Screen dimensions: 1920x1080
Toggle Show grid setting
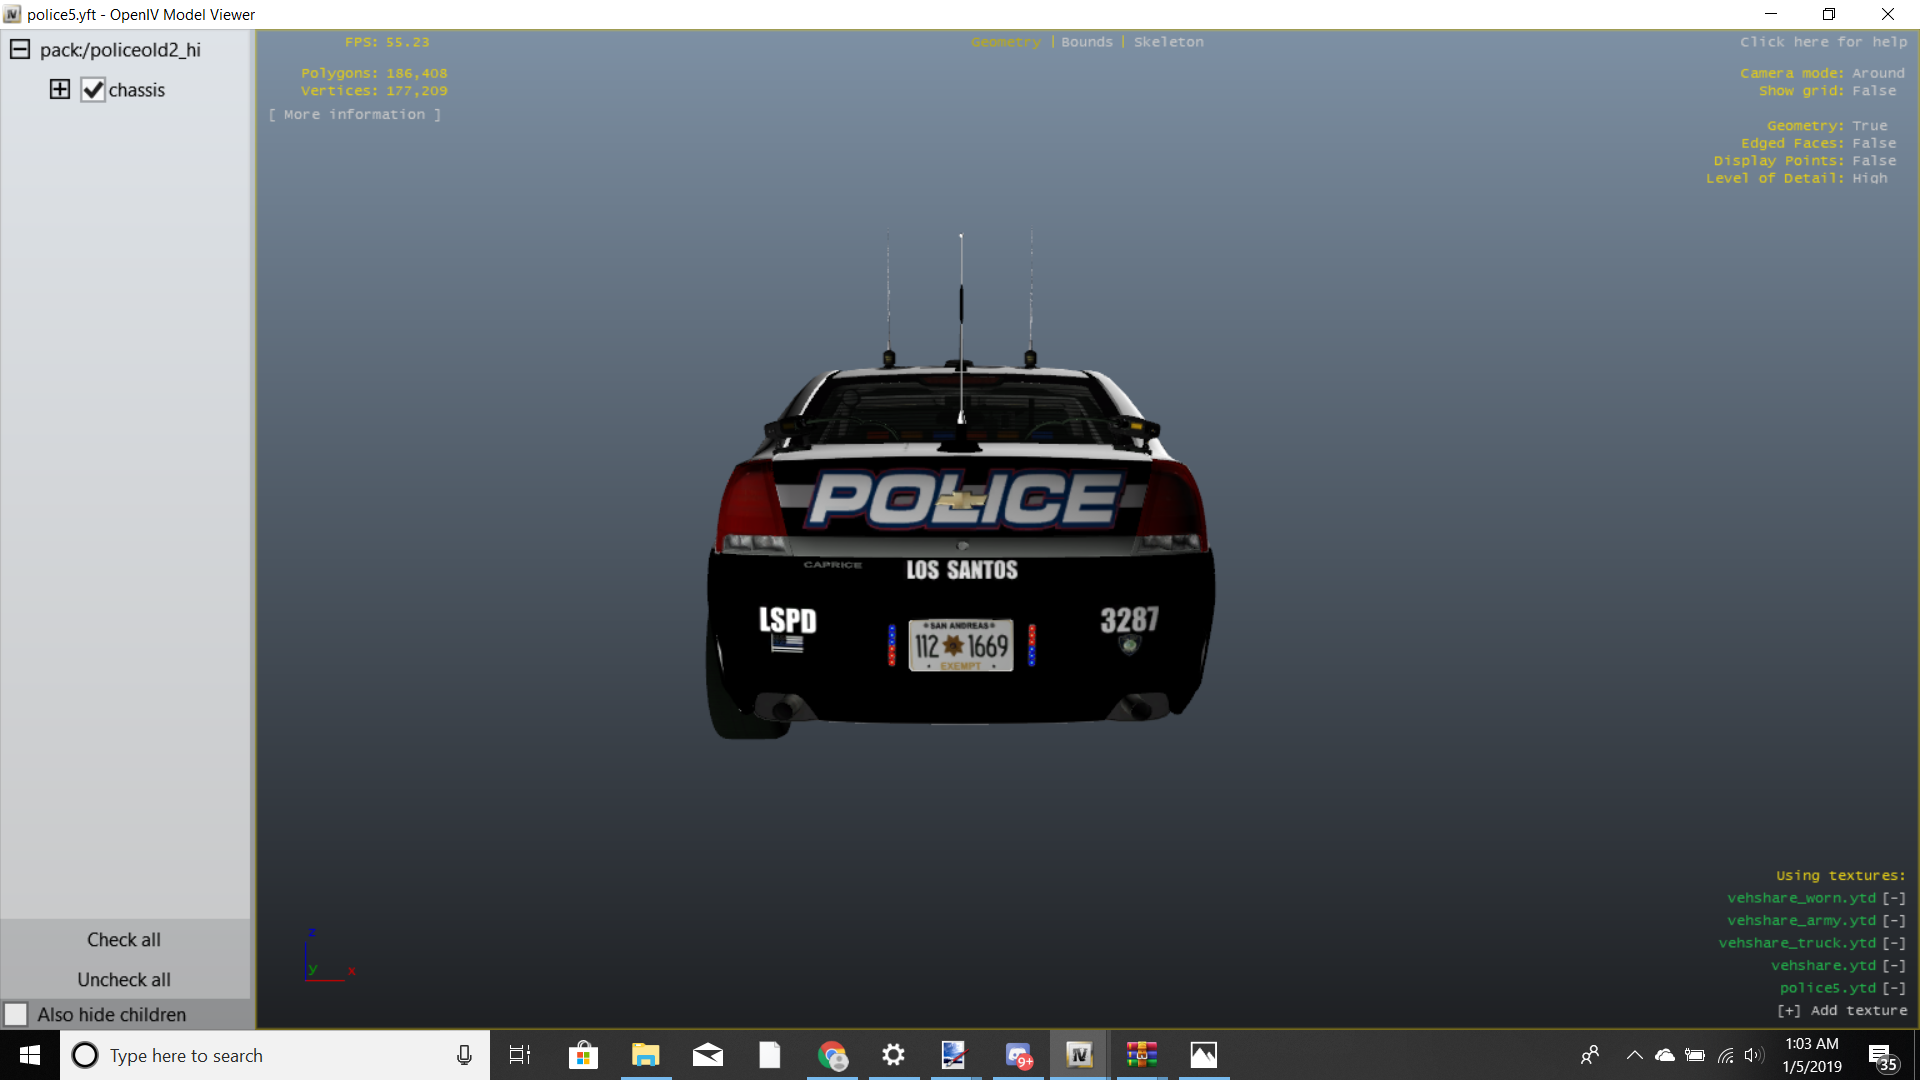click(1874, 91)
